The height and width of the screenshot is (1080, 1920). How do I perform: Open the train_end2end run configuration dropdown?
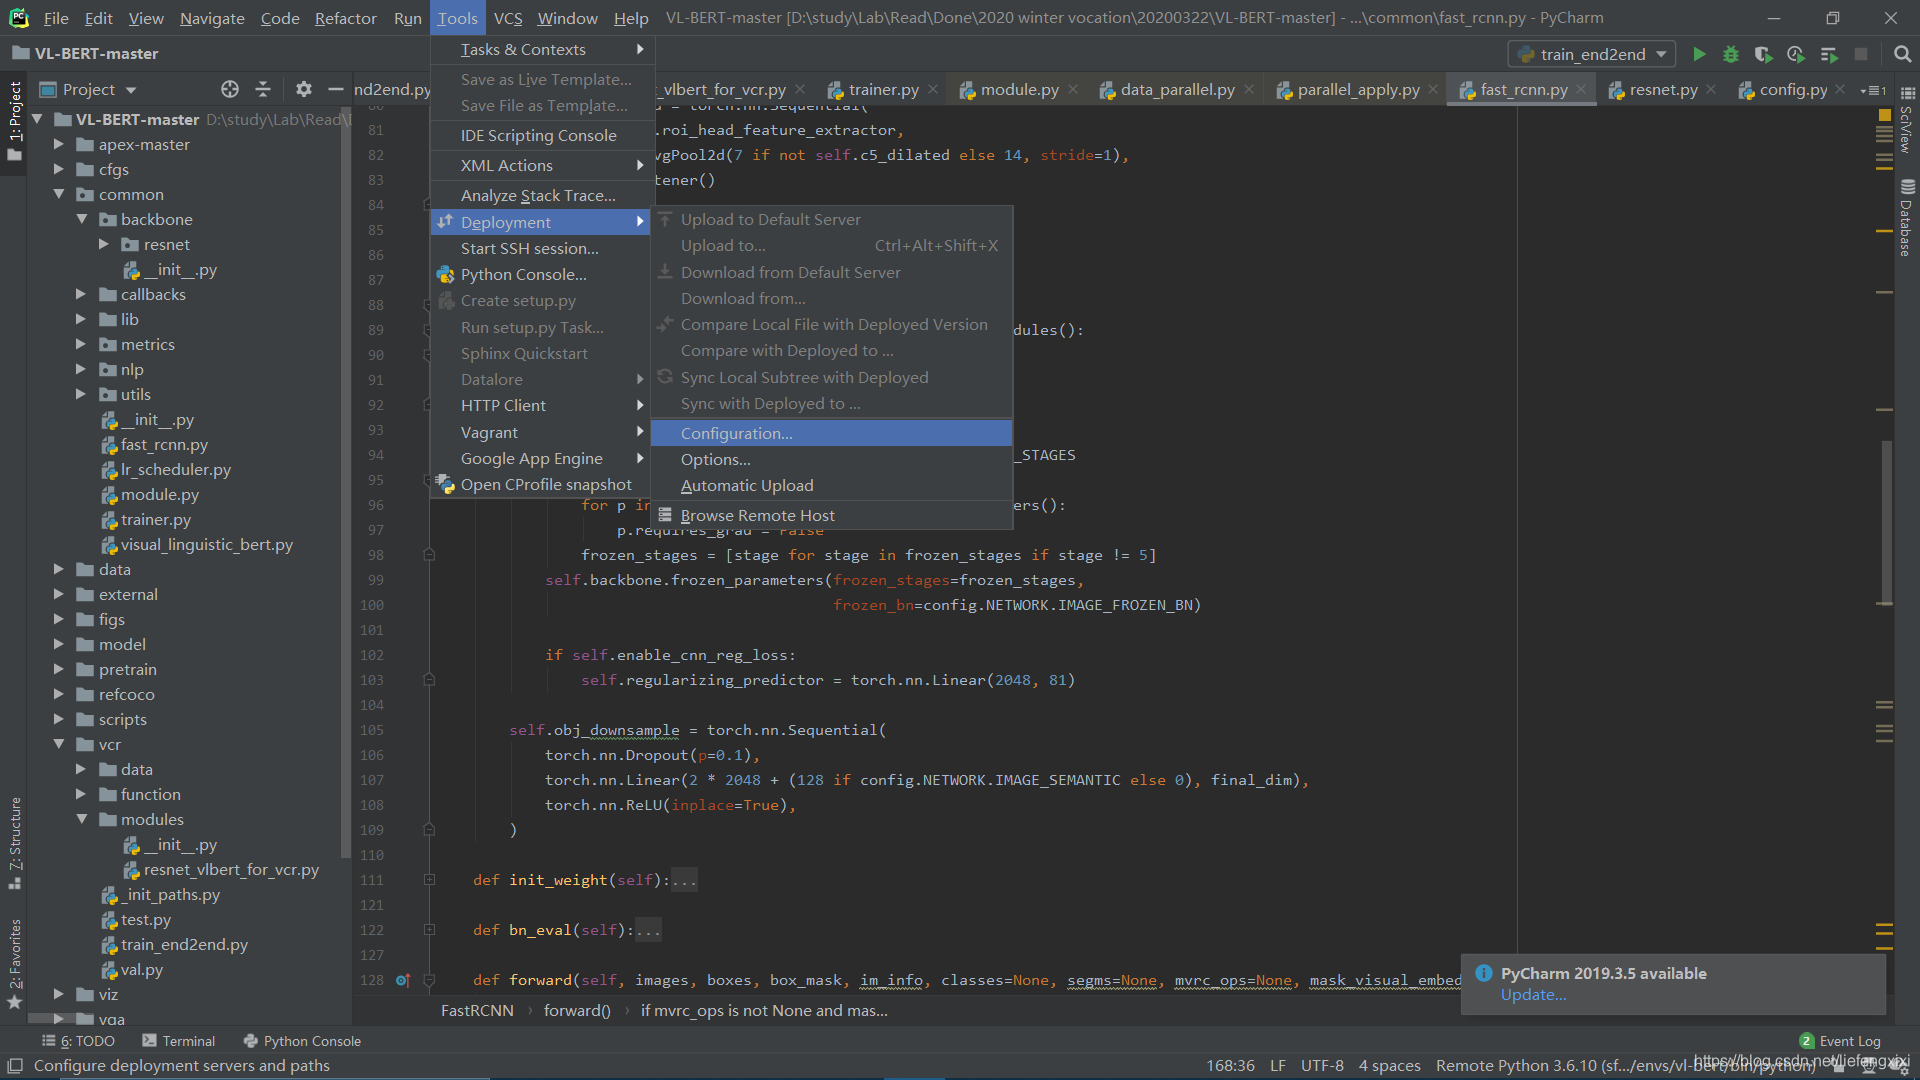click(1592, 54)
